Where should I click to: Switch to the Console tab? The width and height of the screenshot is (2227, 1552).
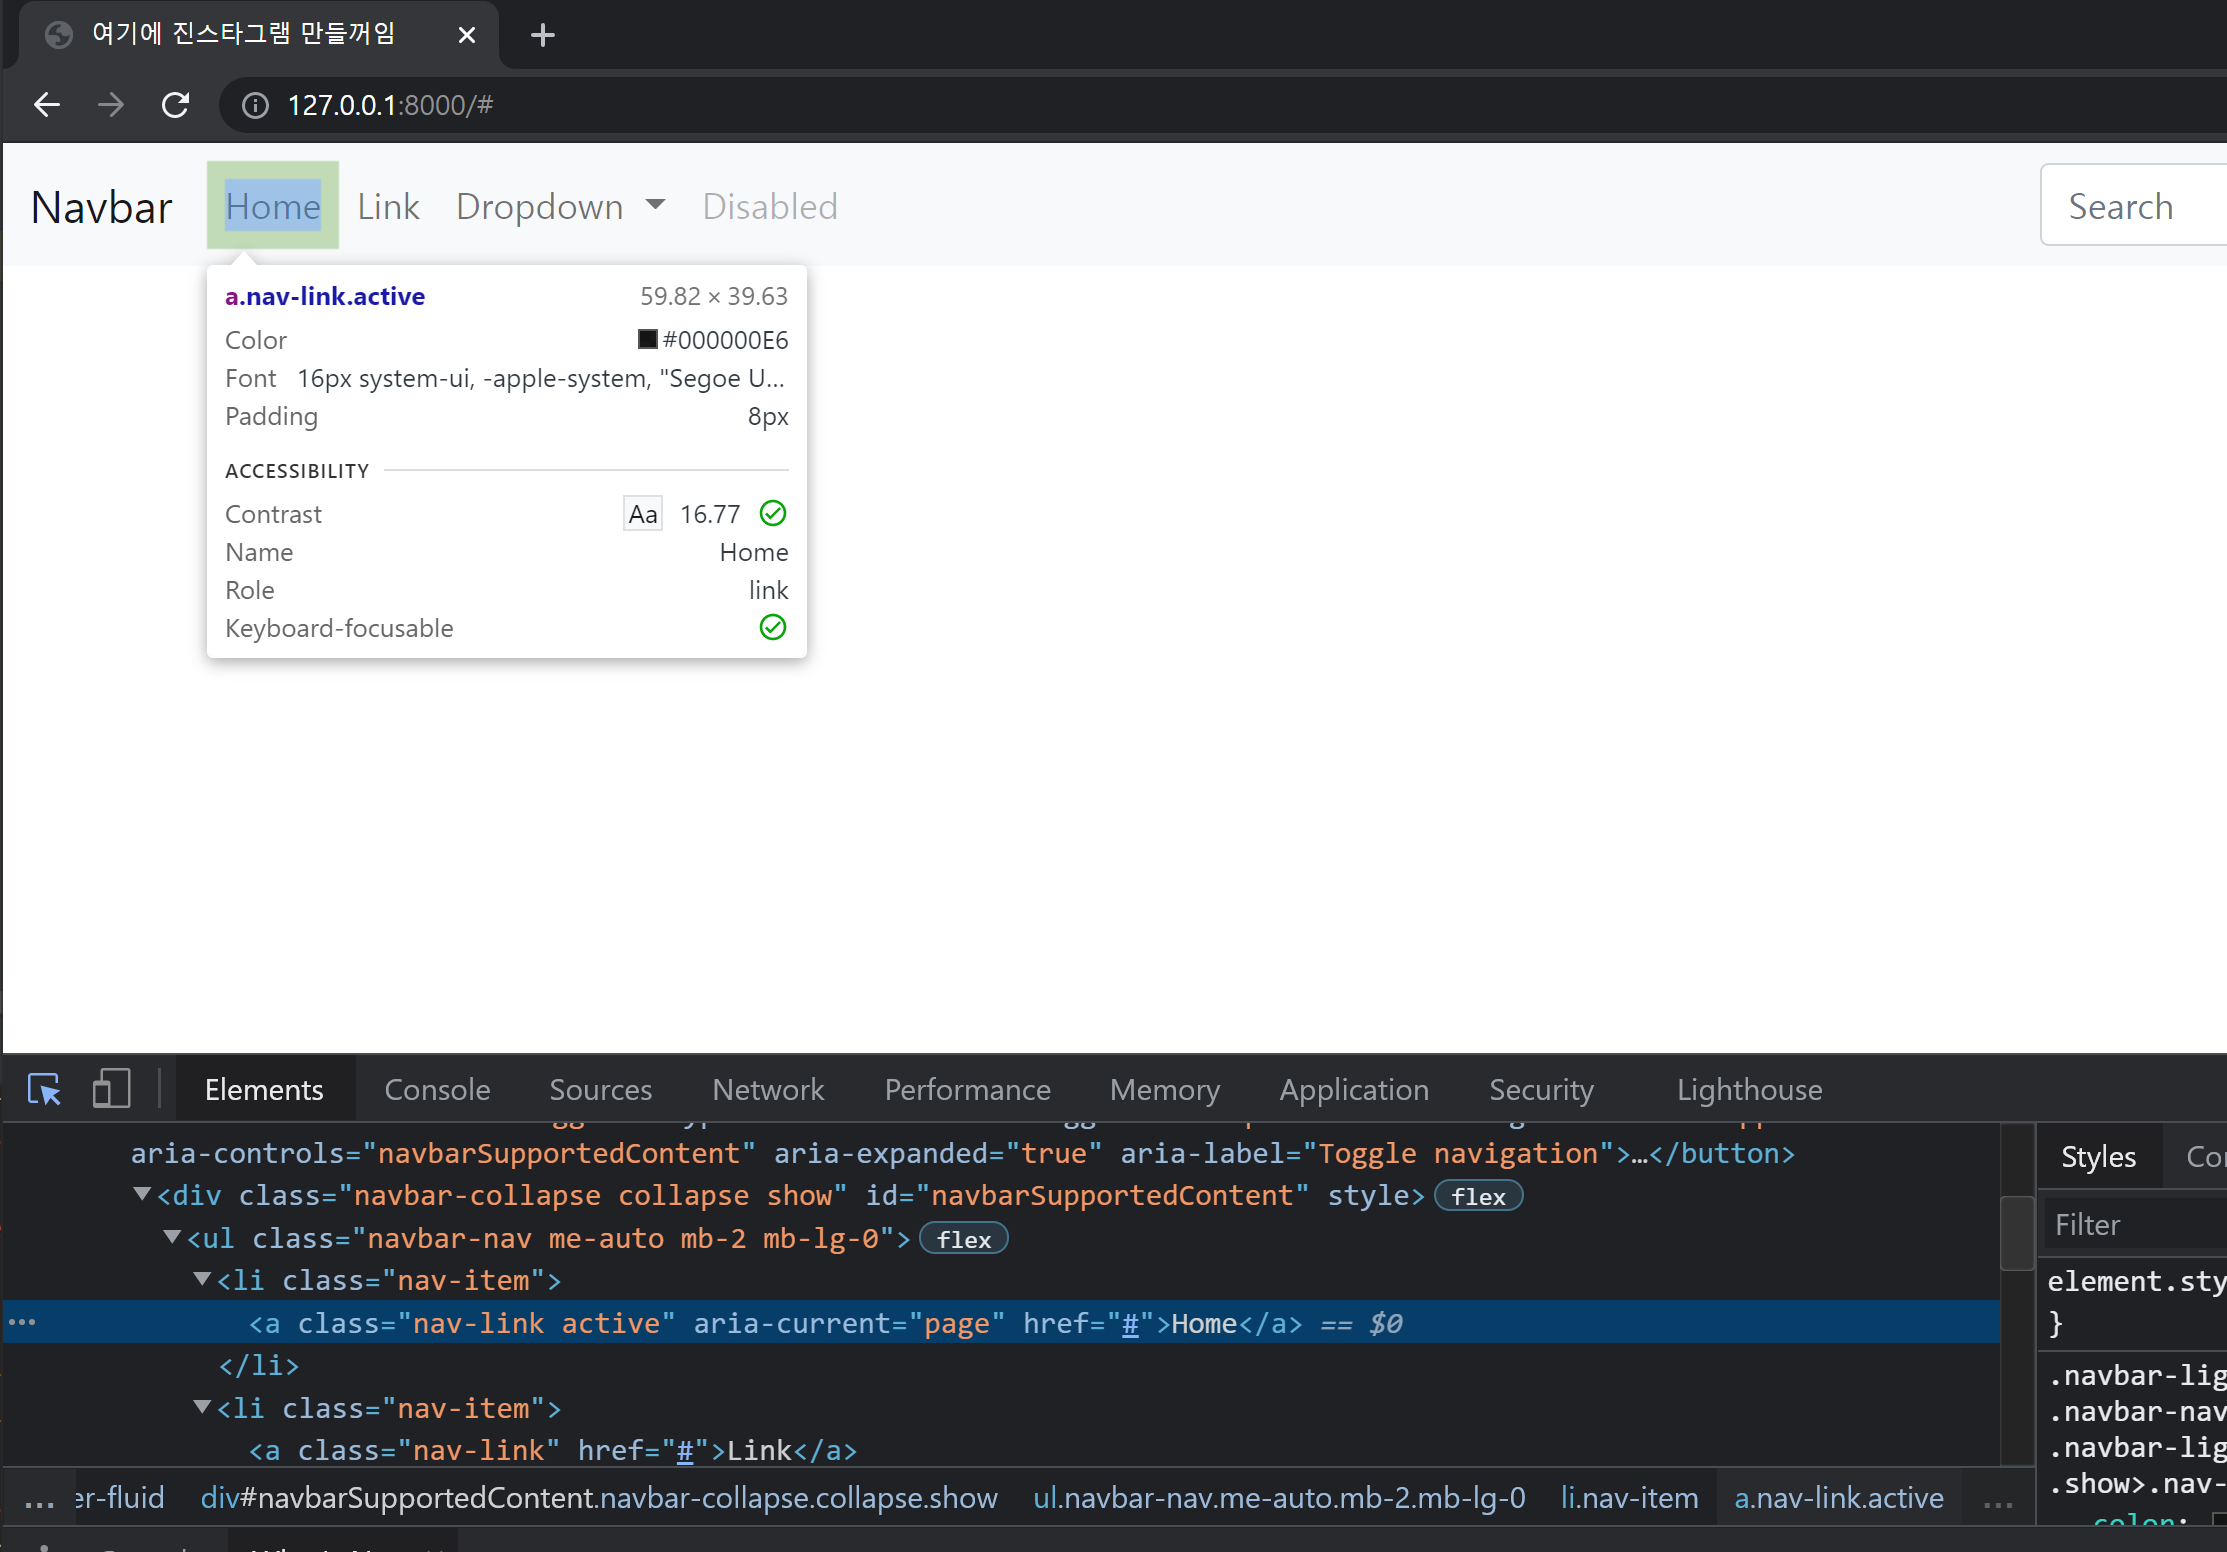pos(437,1089)
